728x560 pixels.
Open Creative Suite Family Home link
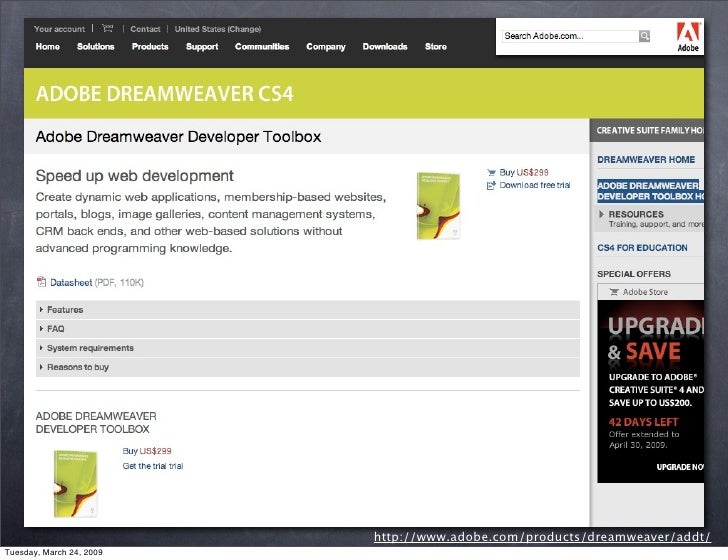tap(650, 130)
